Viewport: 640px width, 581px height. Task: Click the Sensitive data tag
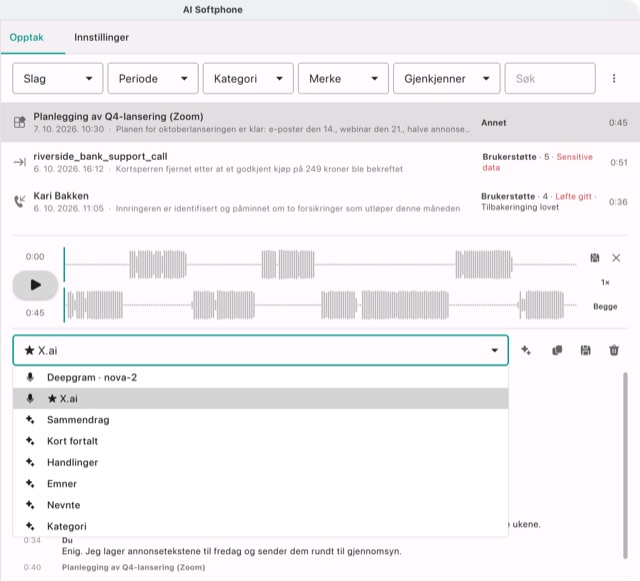coord(537,162)
